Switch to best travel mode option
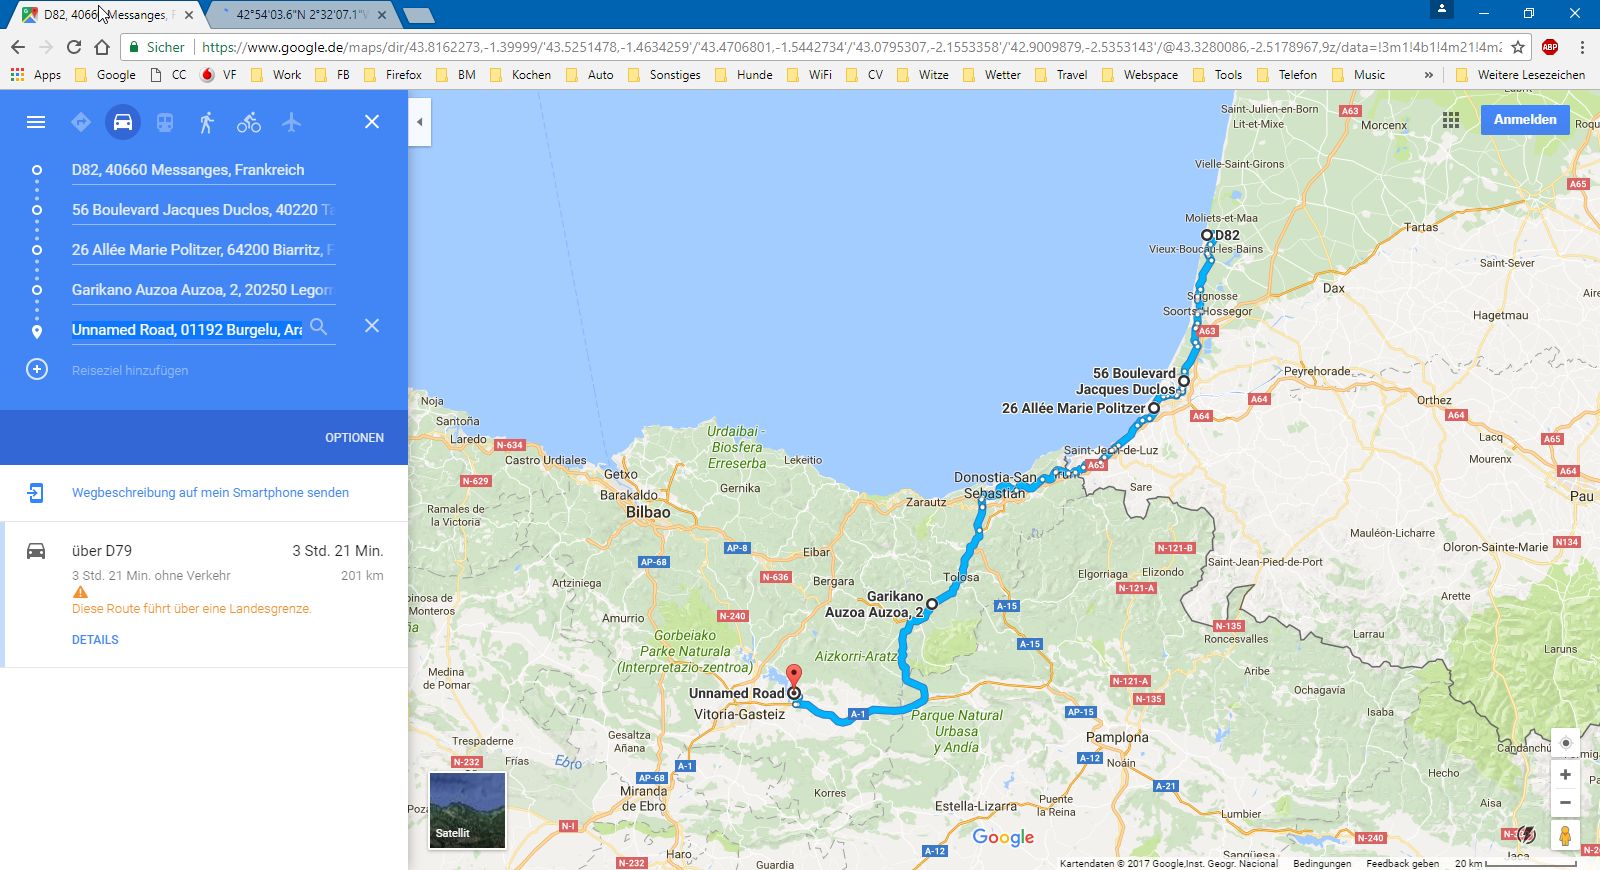Image resolution: width=1600 pixels, height=870 pixels. pos(81,122)
